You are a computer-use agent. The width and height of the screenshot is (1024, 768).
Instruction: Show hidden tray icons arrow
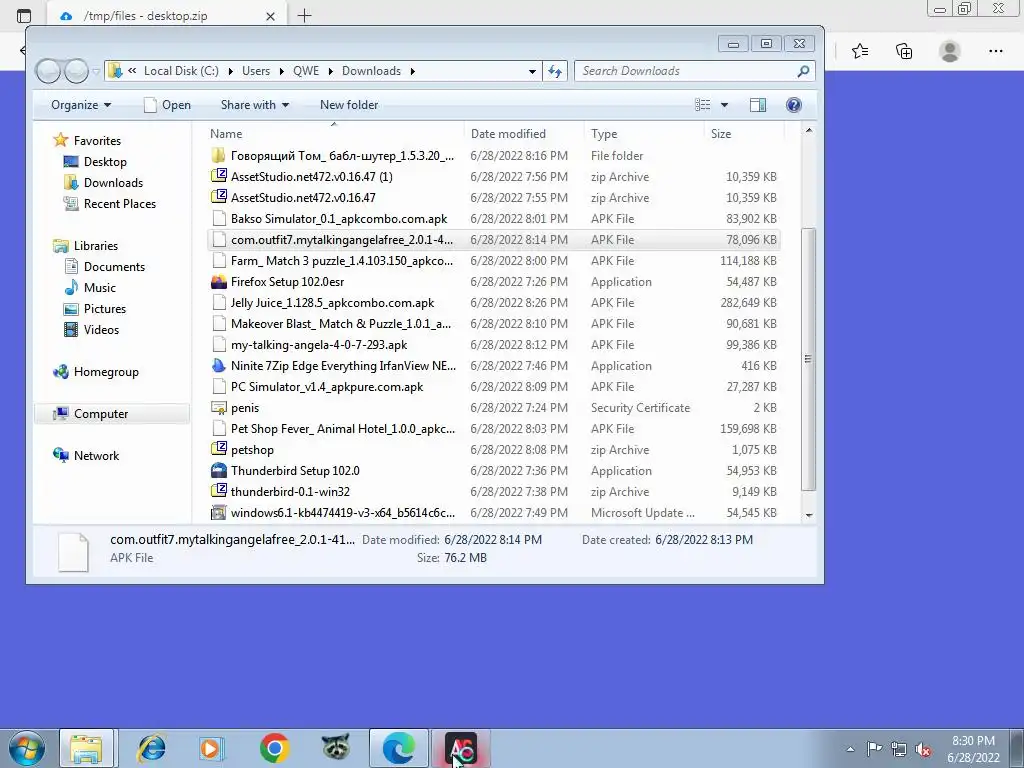tap(850, 749)
